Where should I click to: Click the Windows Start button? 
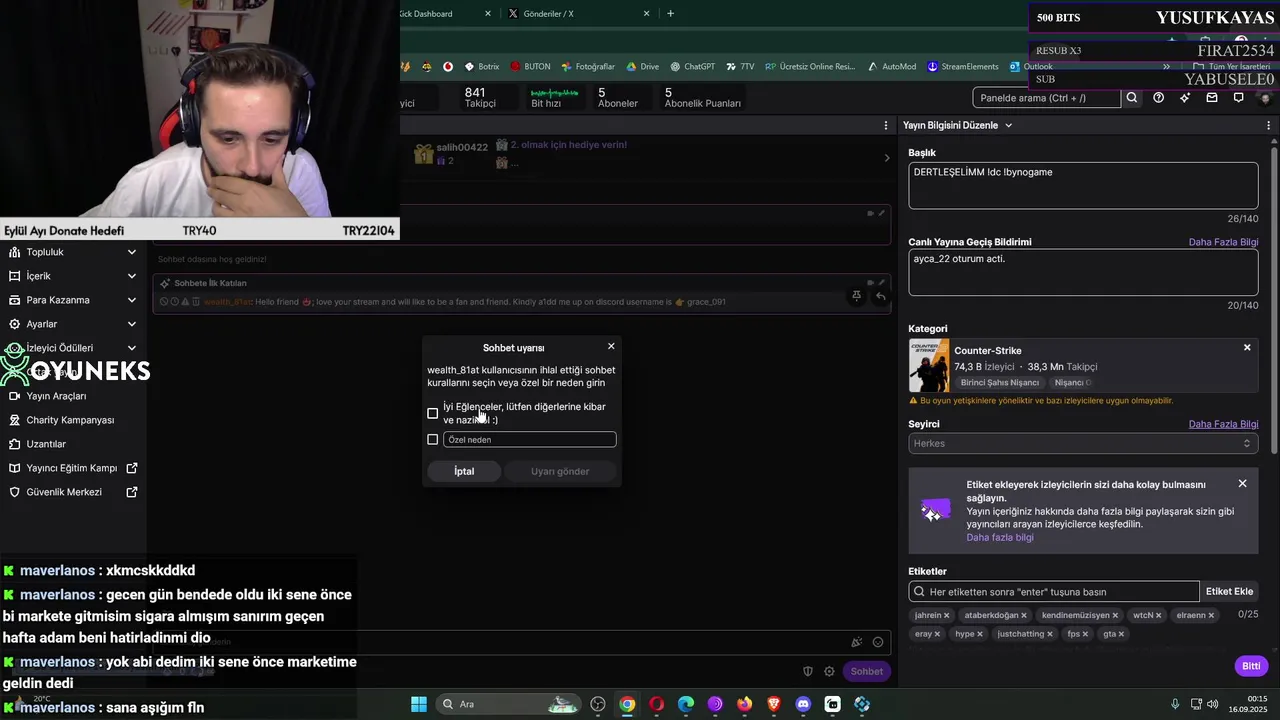pos(419,704)
